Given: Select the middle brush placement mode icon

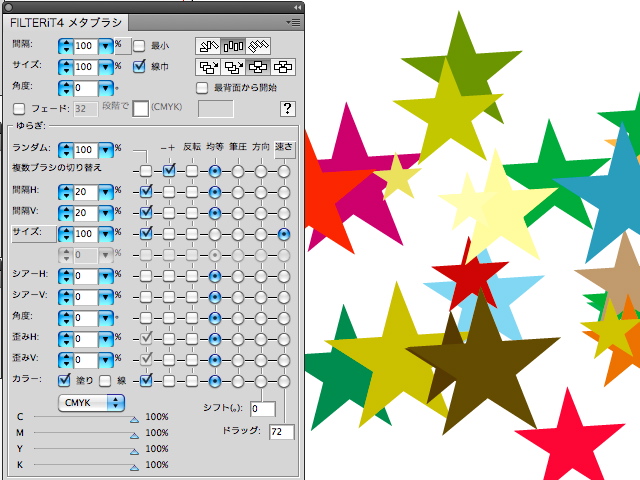Looking at the screenshot, I should click(x=233, y=46).
